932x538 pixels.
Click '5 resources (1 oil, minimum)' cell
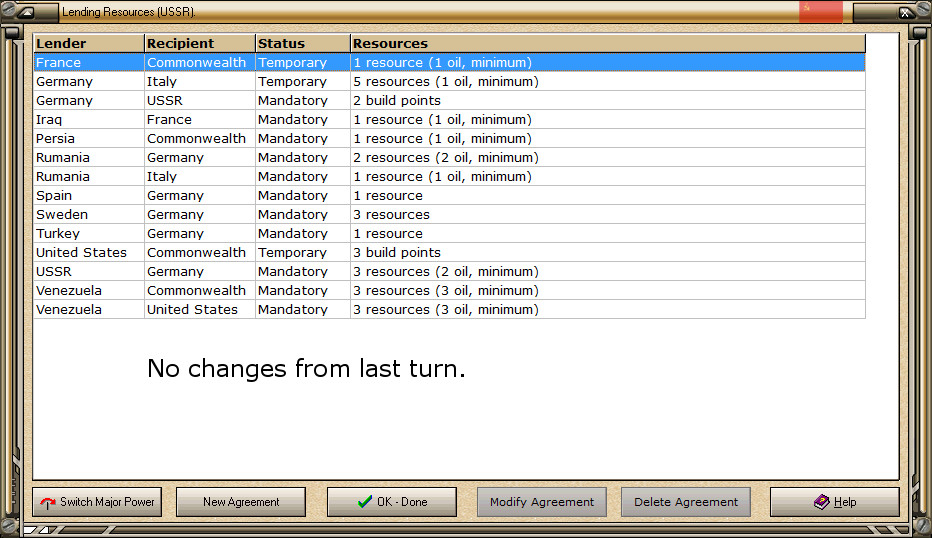pyautogui.click(x=608, y=81)
